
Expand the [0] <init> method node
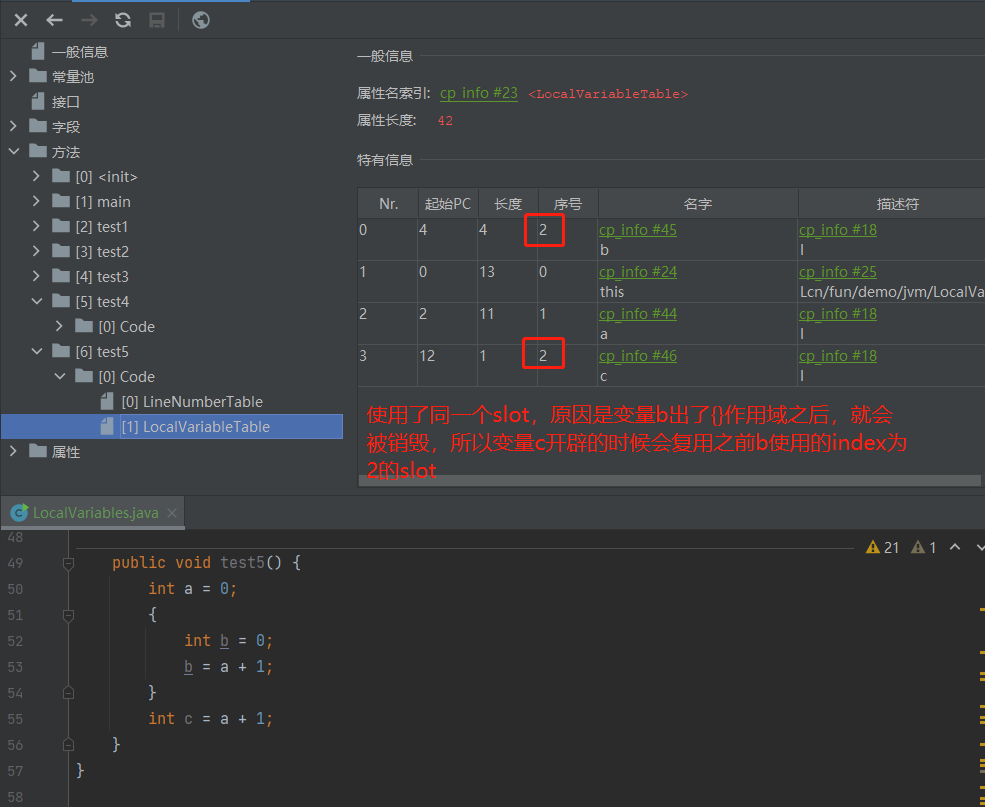click(36, 176)
